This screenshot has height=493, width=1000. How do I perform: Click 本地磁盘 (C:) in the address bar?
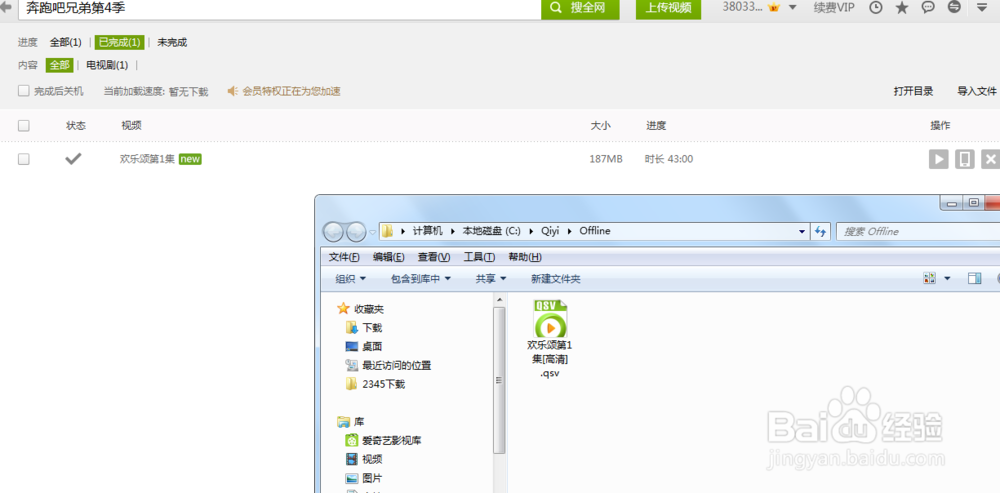click(492, 231)
